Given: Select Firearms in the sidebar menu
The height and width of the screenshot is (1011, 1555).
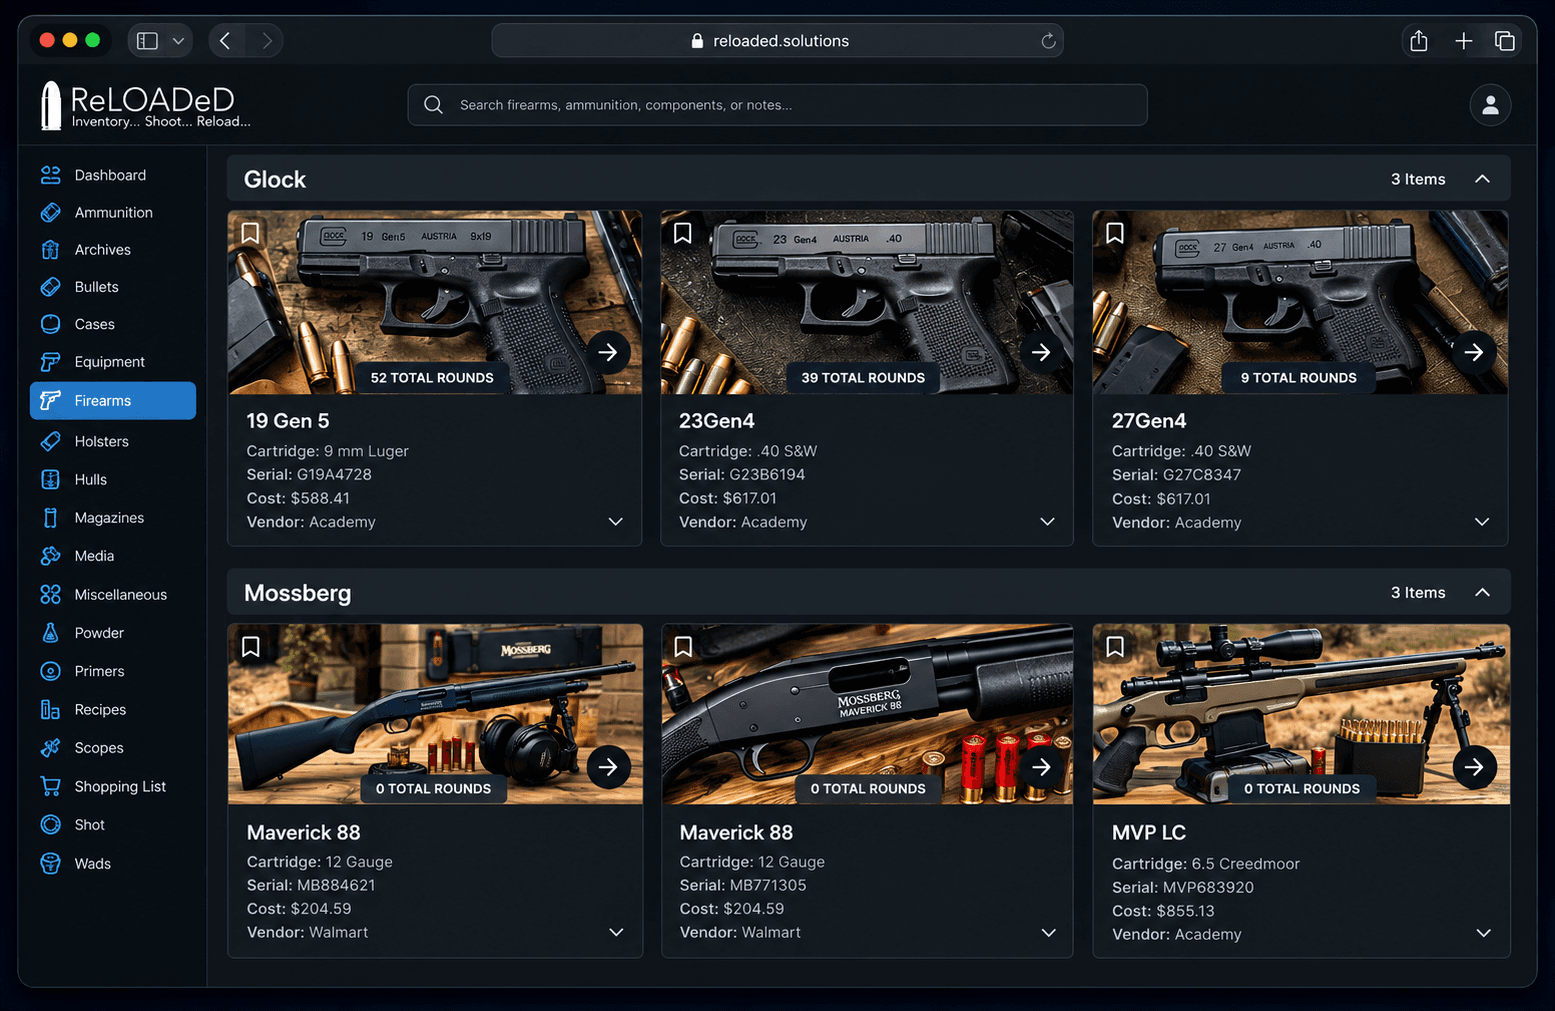Looking at the screenshot, I should coord(113,401).
